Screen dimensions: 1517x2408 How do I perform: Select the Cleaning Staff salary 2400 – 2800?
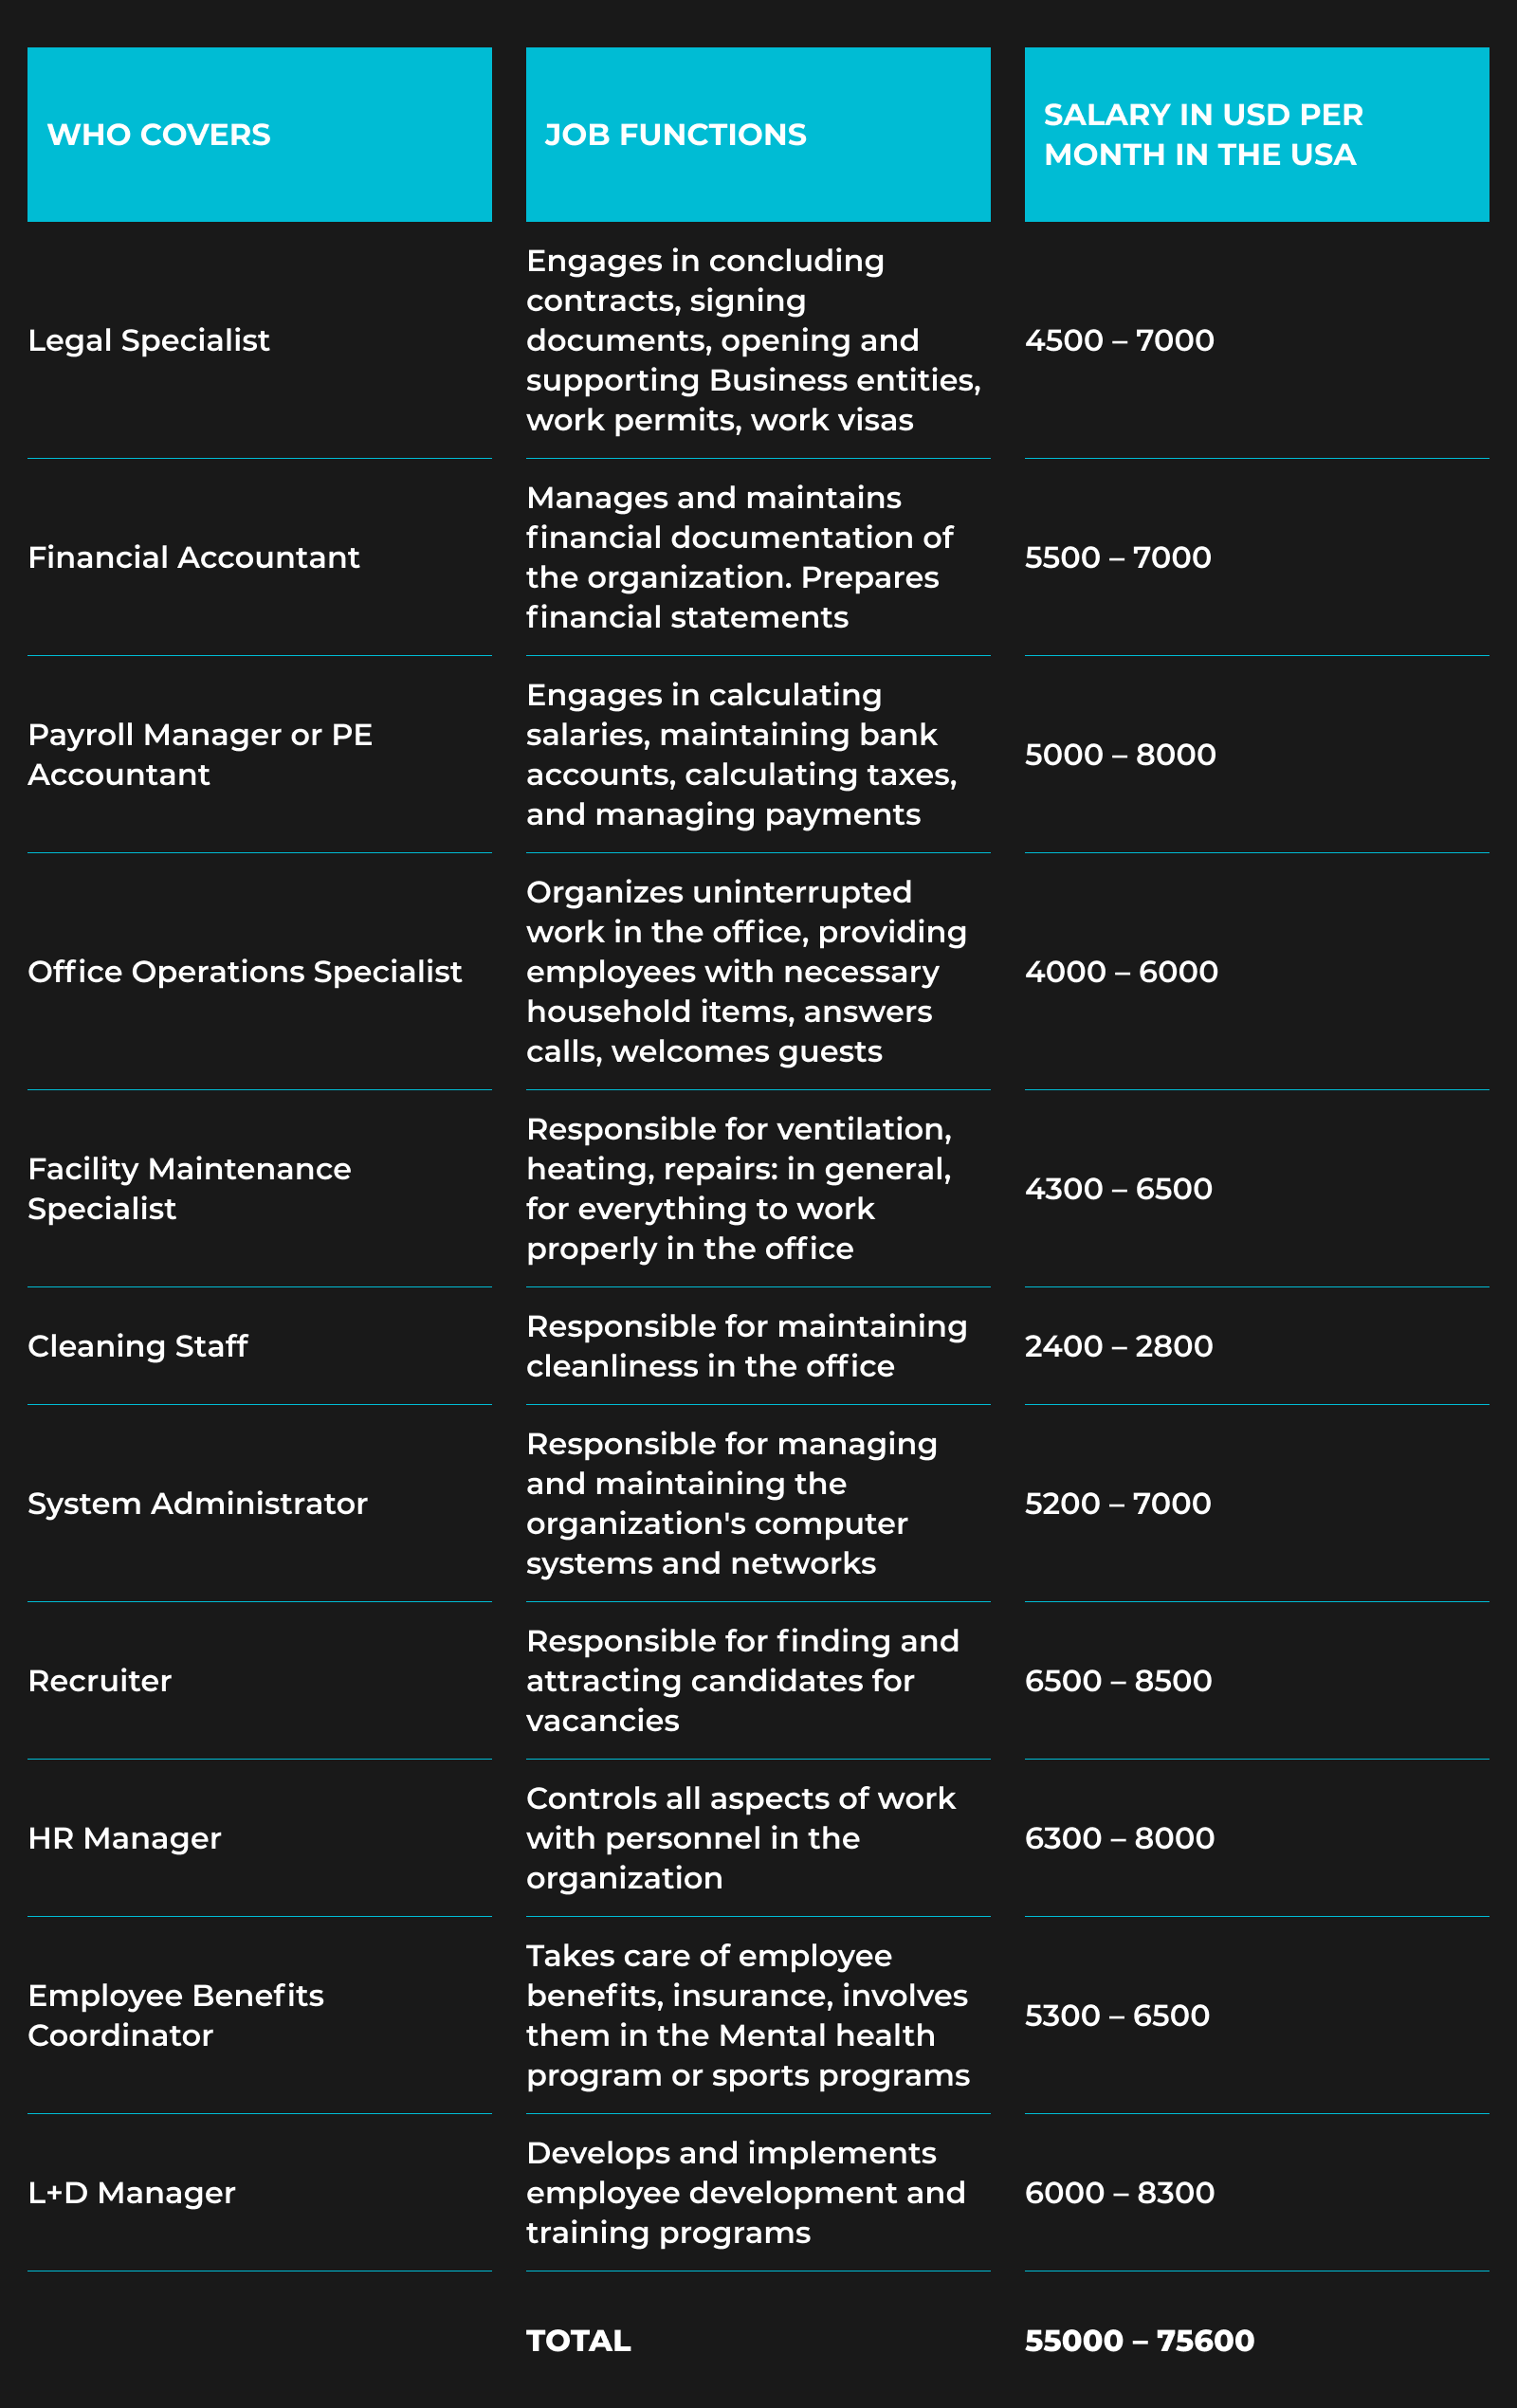tap(1118, 1347)
